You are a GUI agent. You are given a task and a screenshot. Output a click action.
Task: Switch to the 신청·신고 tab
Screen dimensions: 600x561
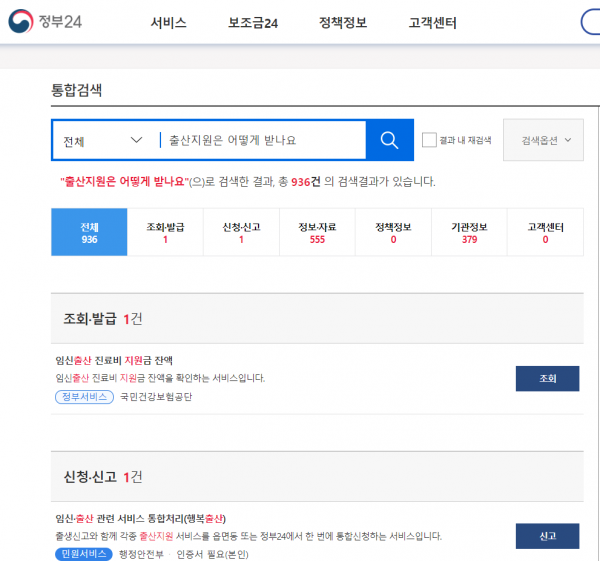pyautogui.click(x=241, y=233)
